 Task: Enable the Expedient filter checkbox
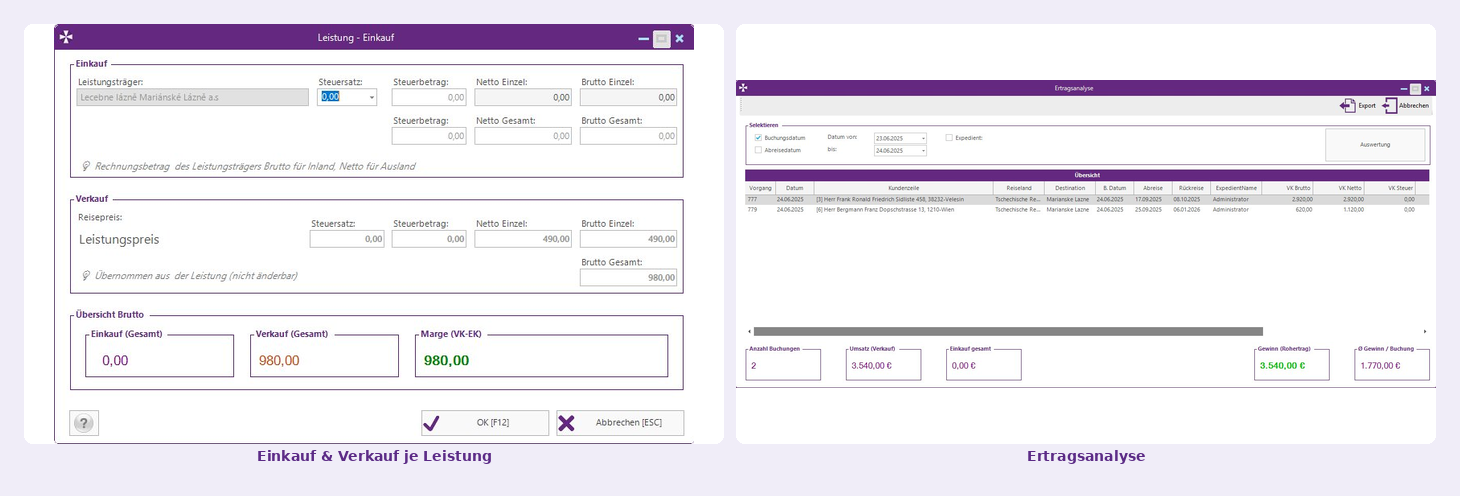949,137
